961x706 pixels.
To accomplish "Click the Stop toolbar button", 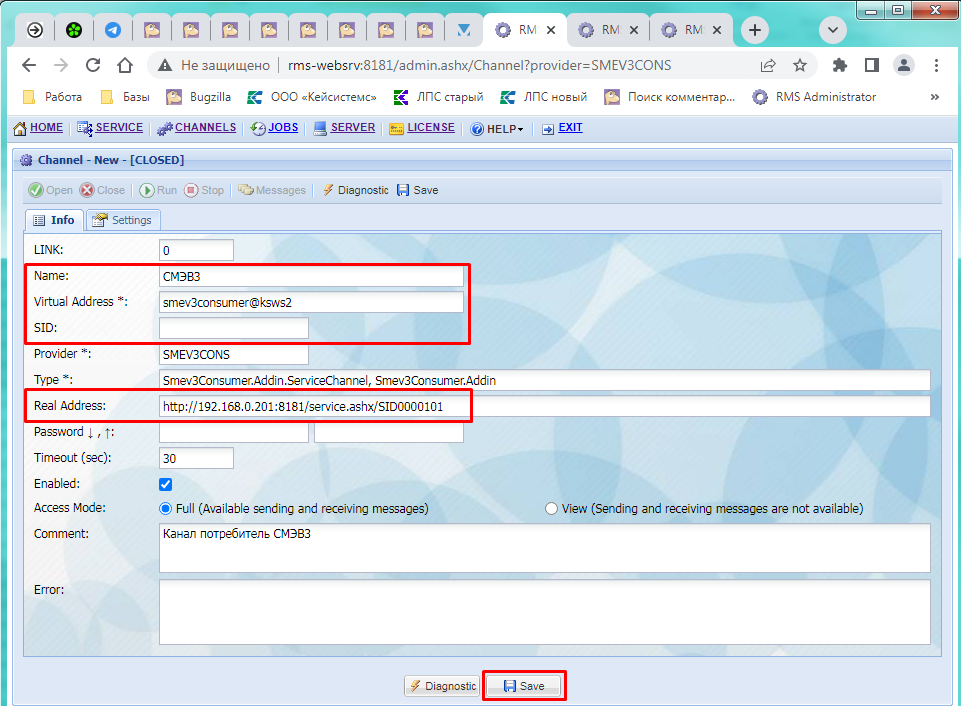I will pyautogui.click(x=205, y=190).
